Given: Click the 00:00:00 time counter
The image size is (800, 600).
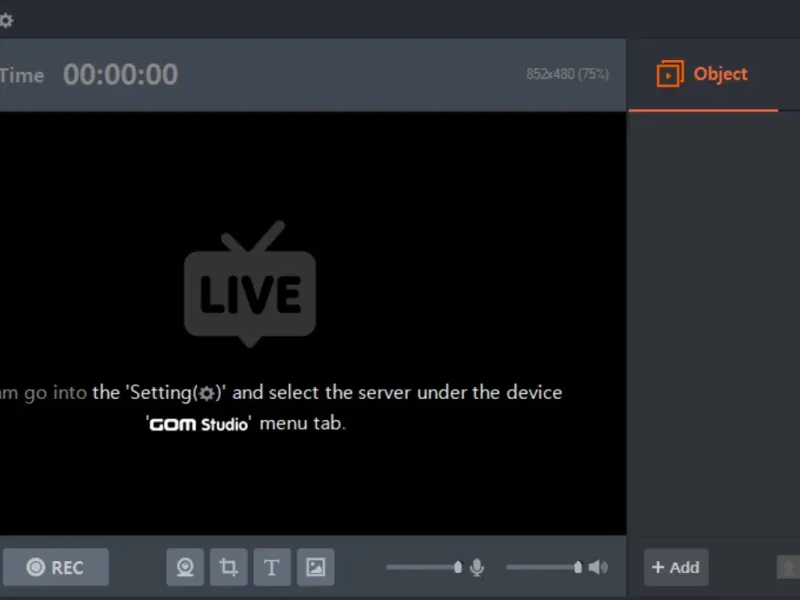Looking at the screenshot, I should 120,74.
